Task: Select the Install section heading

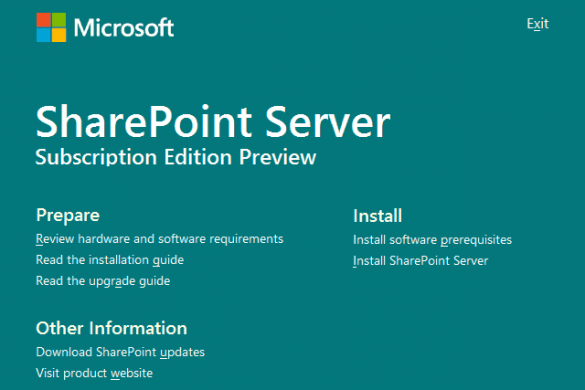Action: tap(378, 216)
